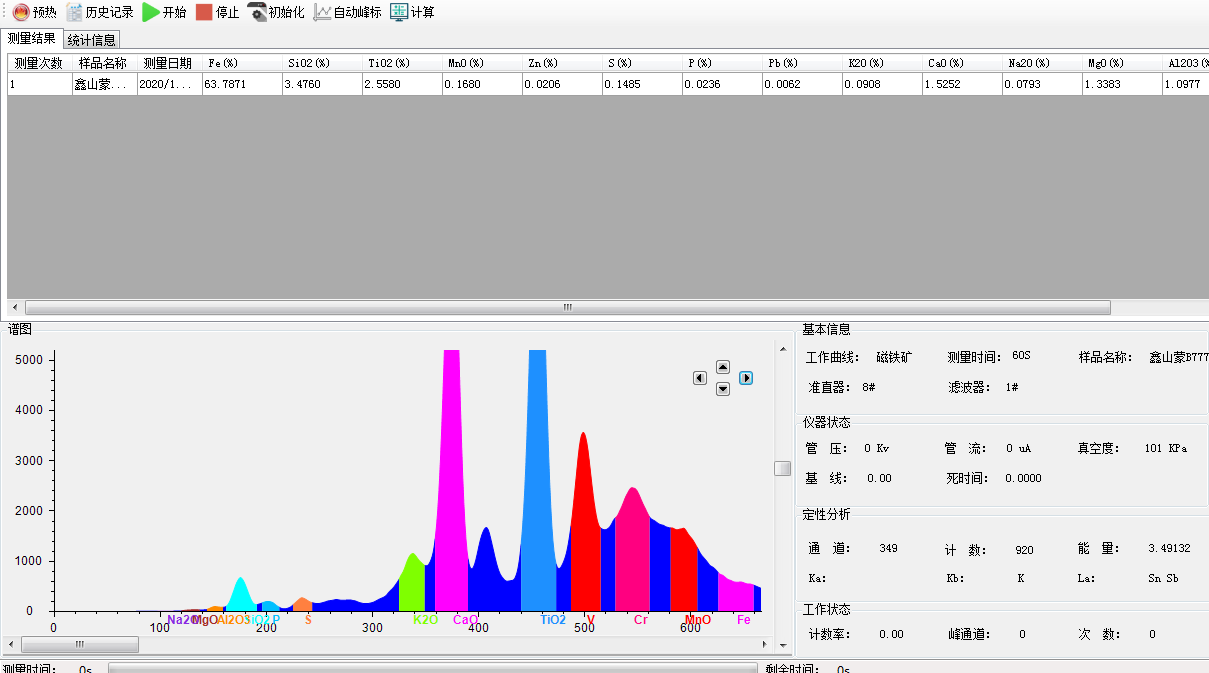Click the down arrow button on spectrum
This screenshot has width=1209, height=673.
(723, 389)
